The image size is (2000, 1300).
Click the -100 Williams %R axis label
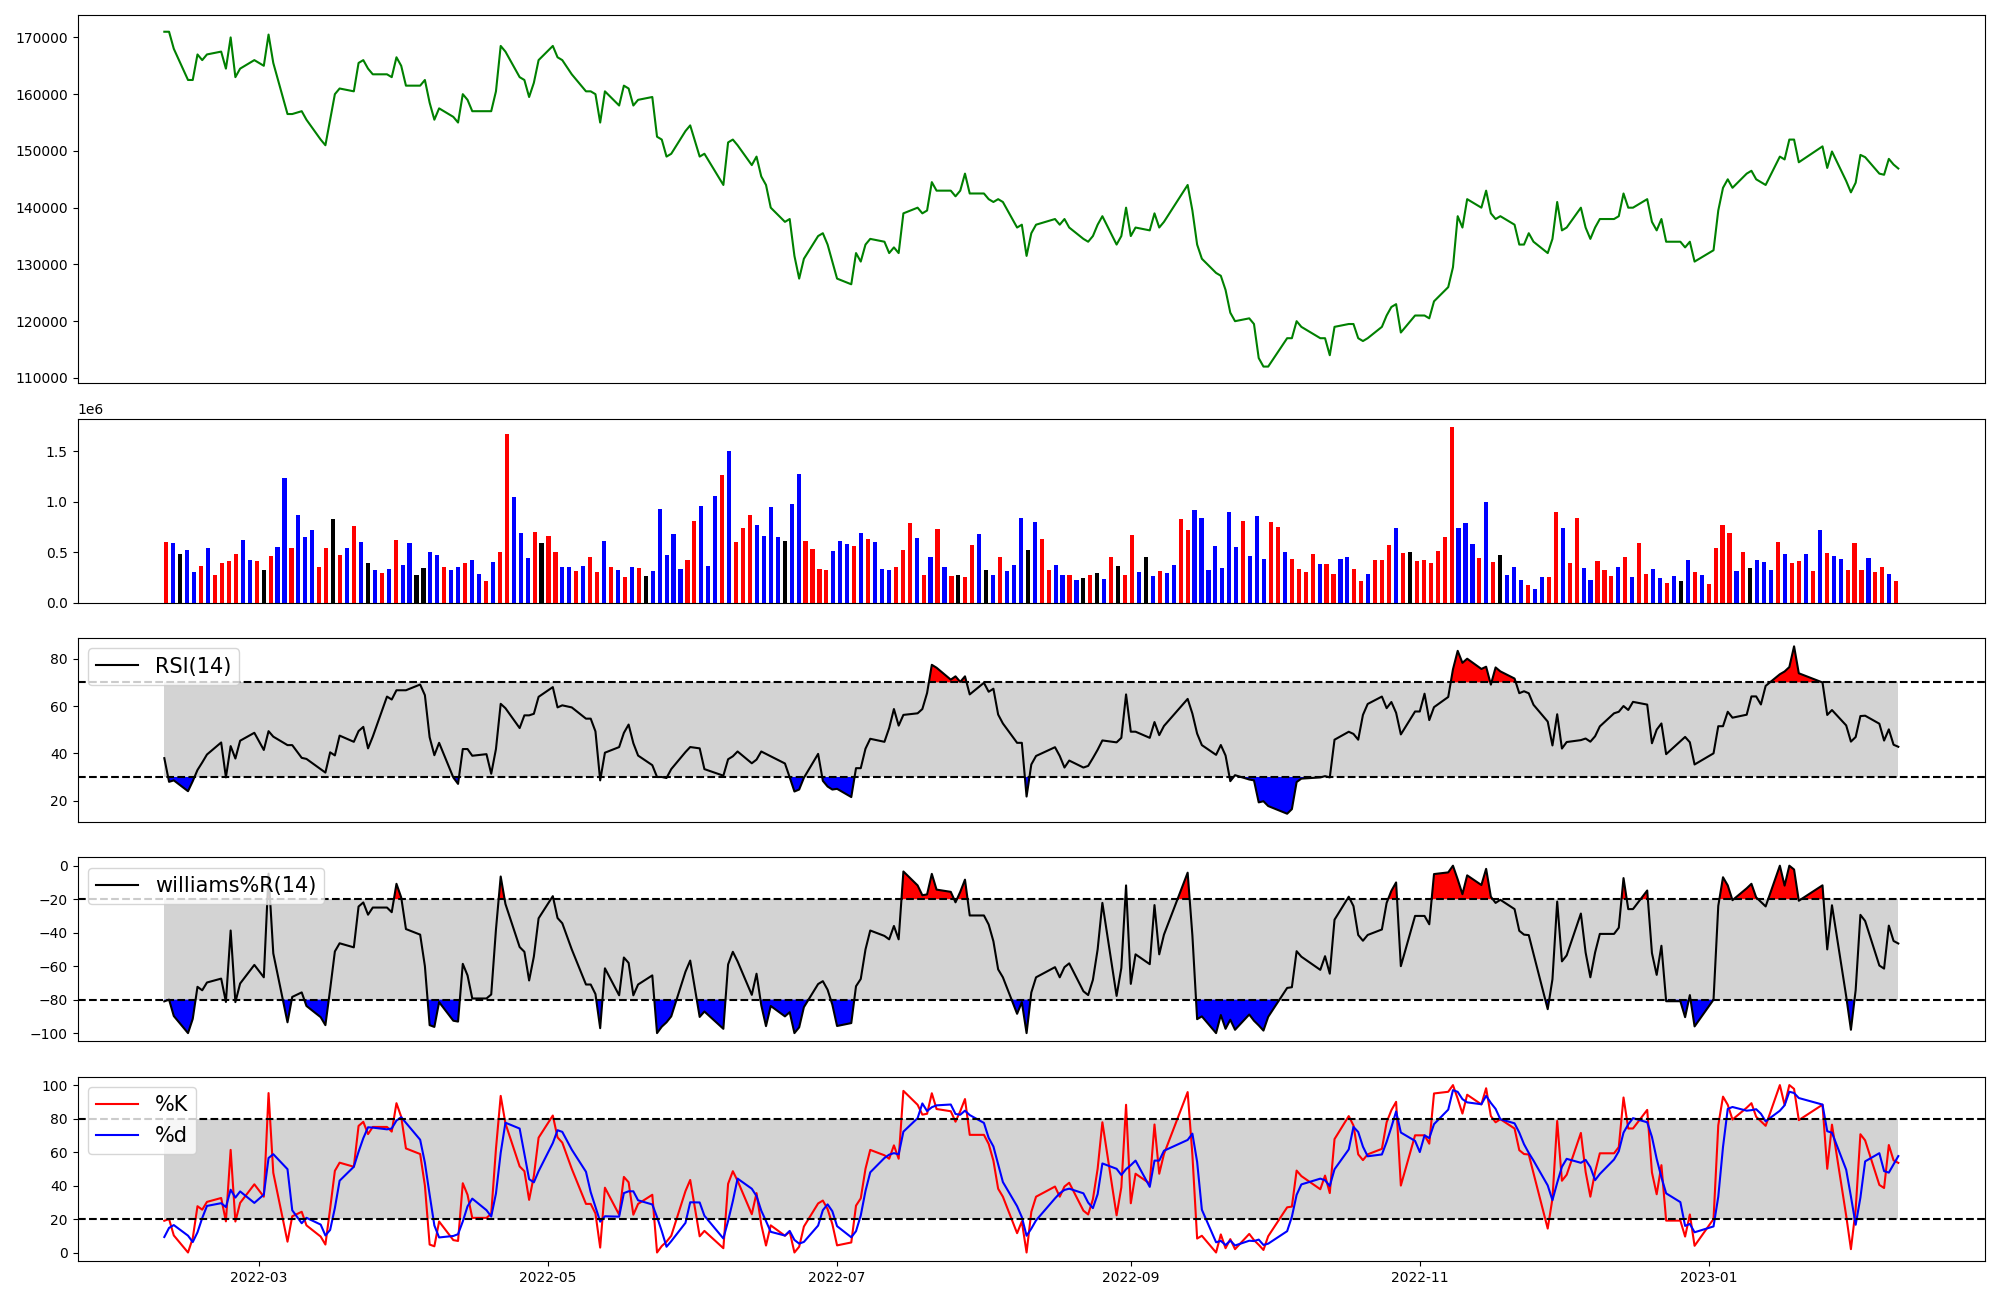[48, 1034]
